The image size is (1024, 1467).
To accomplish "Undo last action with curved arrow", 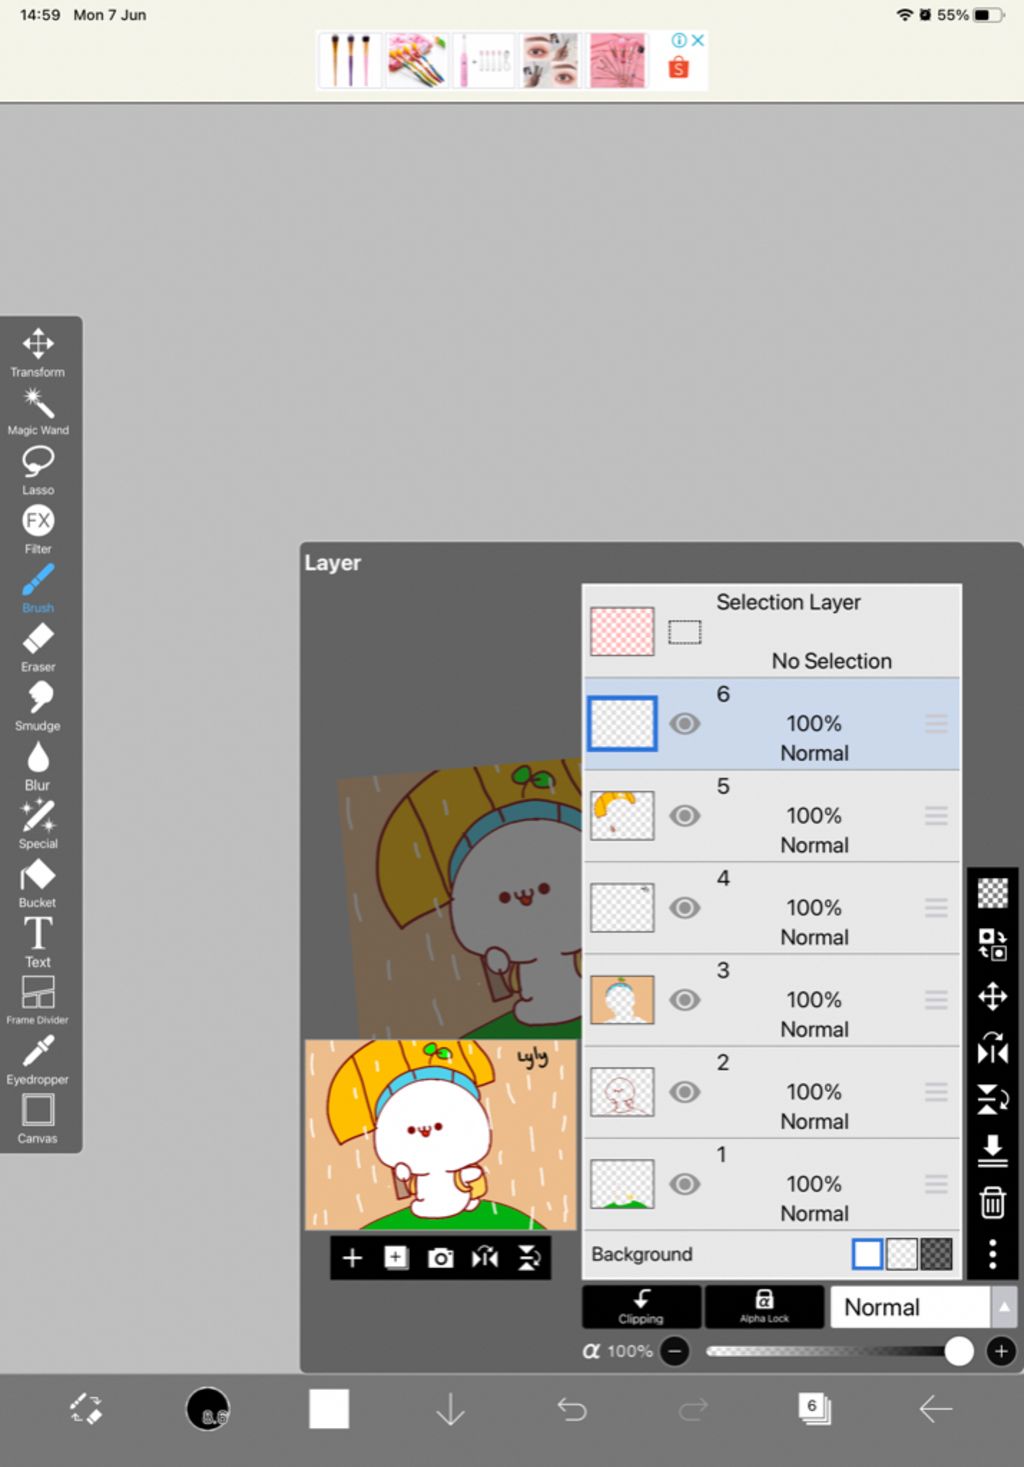I will 572,1409.
